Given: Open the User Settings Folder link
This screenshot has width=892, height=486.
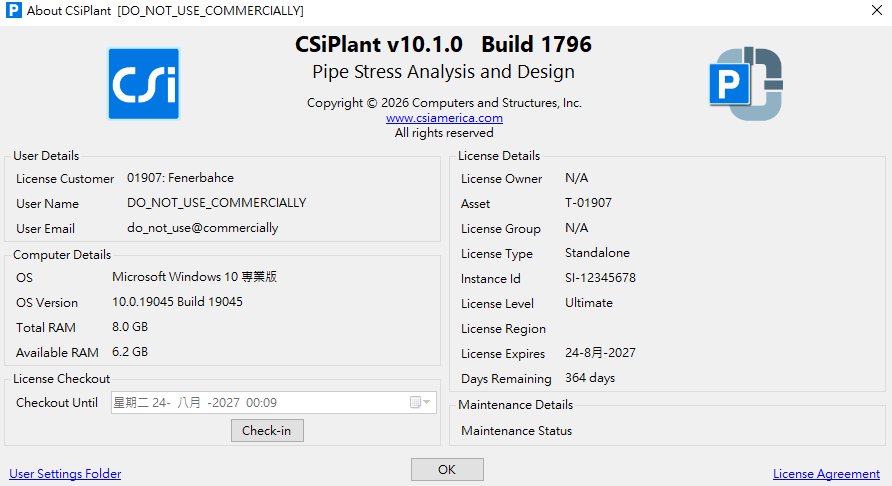Looking at the screenshot, I should coord(65,473).
